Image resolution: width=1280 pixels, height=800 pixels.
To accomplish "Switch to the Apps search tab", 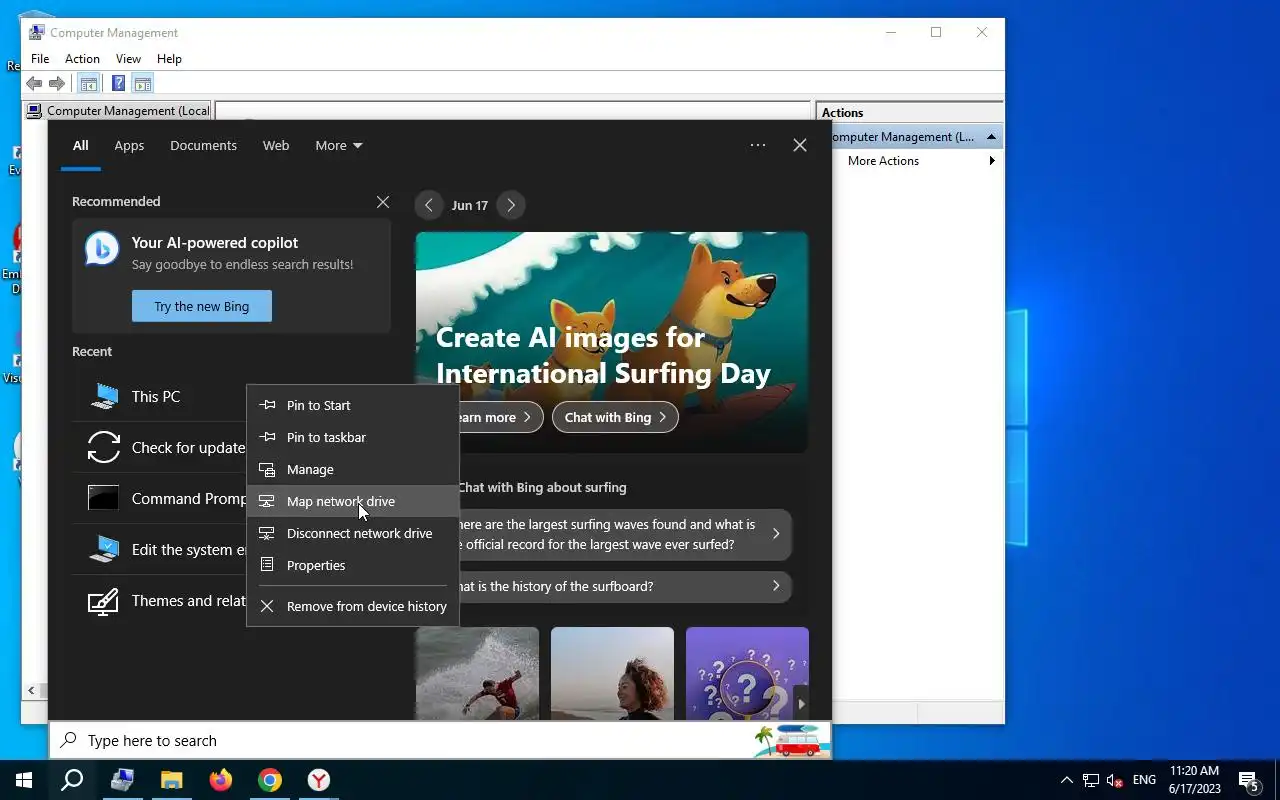I will tap(129, 145).
